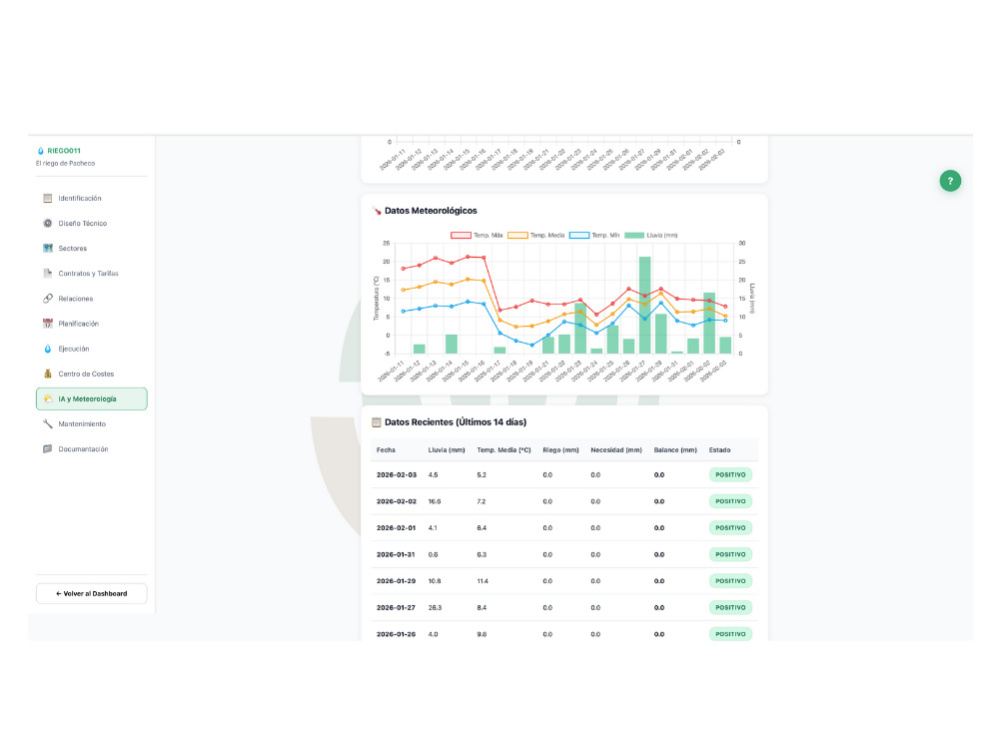Viewport: 1000px width, 750px height.
Task: Click the IA y Meteorología weather icon
Action: (x=48, y=399)
